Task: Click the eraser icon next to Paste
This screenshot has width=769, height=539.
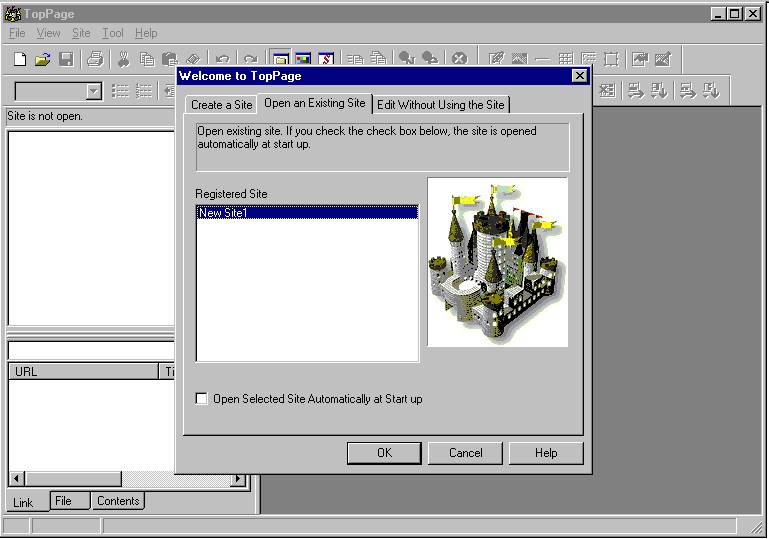Action: click(193, 59)
